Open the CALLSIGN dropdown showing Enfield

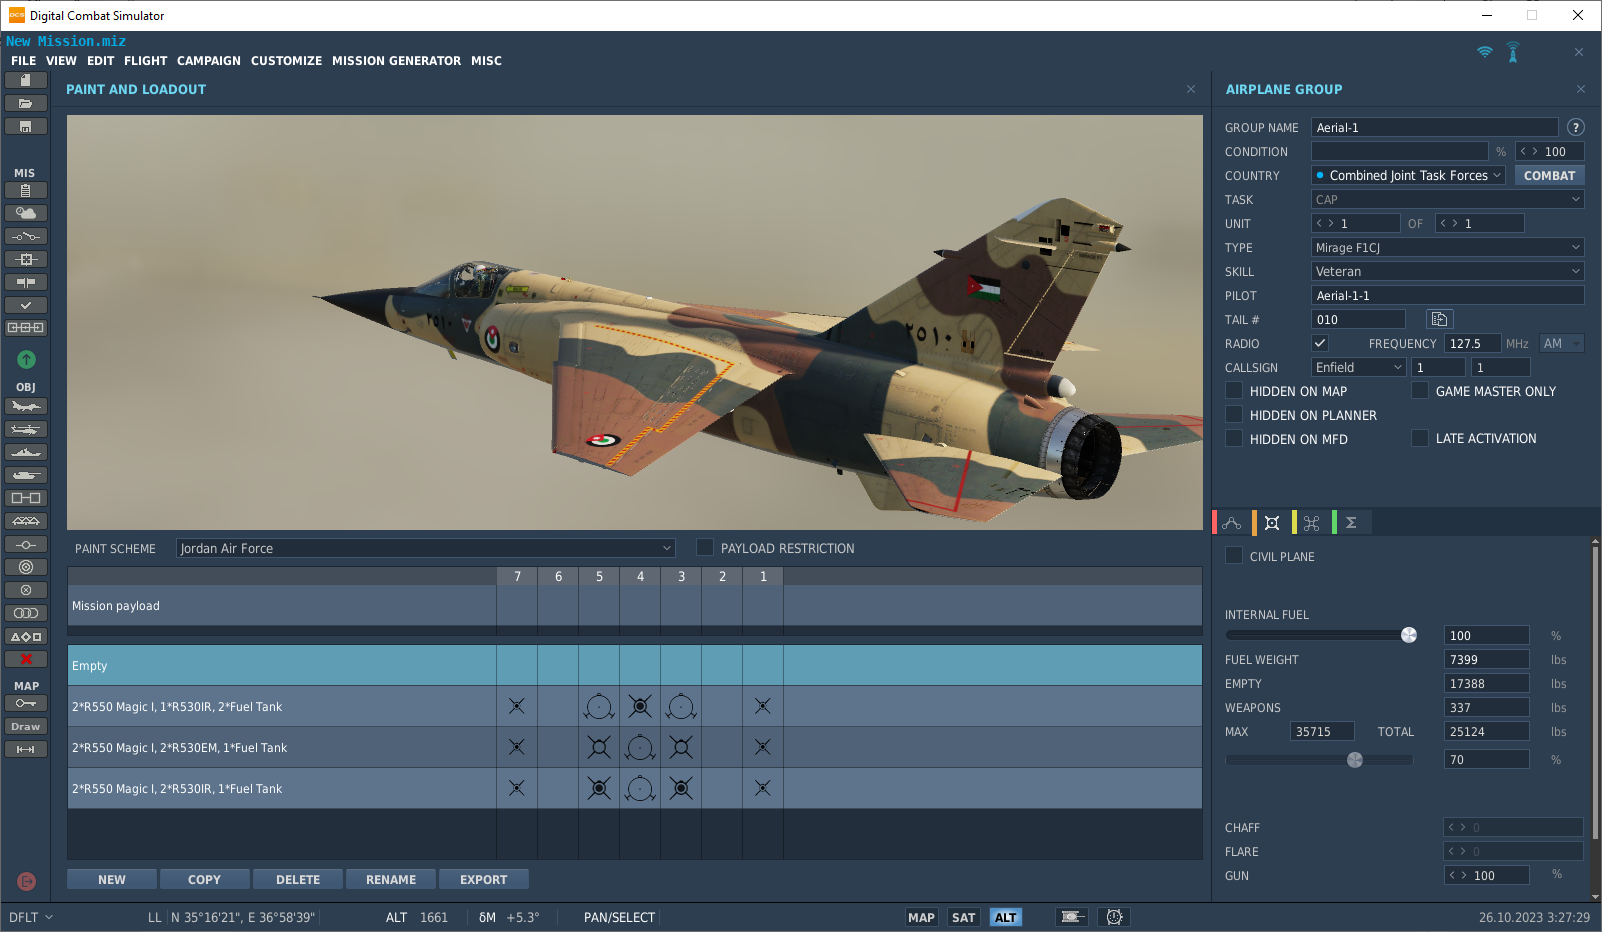tap(1359, 367)
